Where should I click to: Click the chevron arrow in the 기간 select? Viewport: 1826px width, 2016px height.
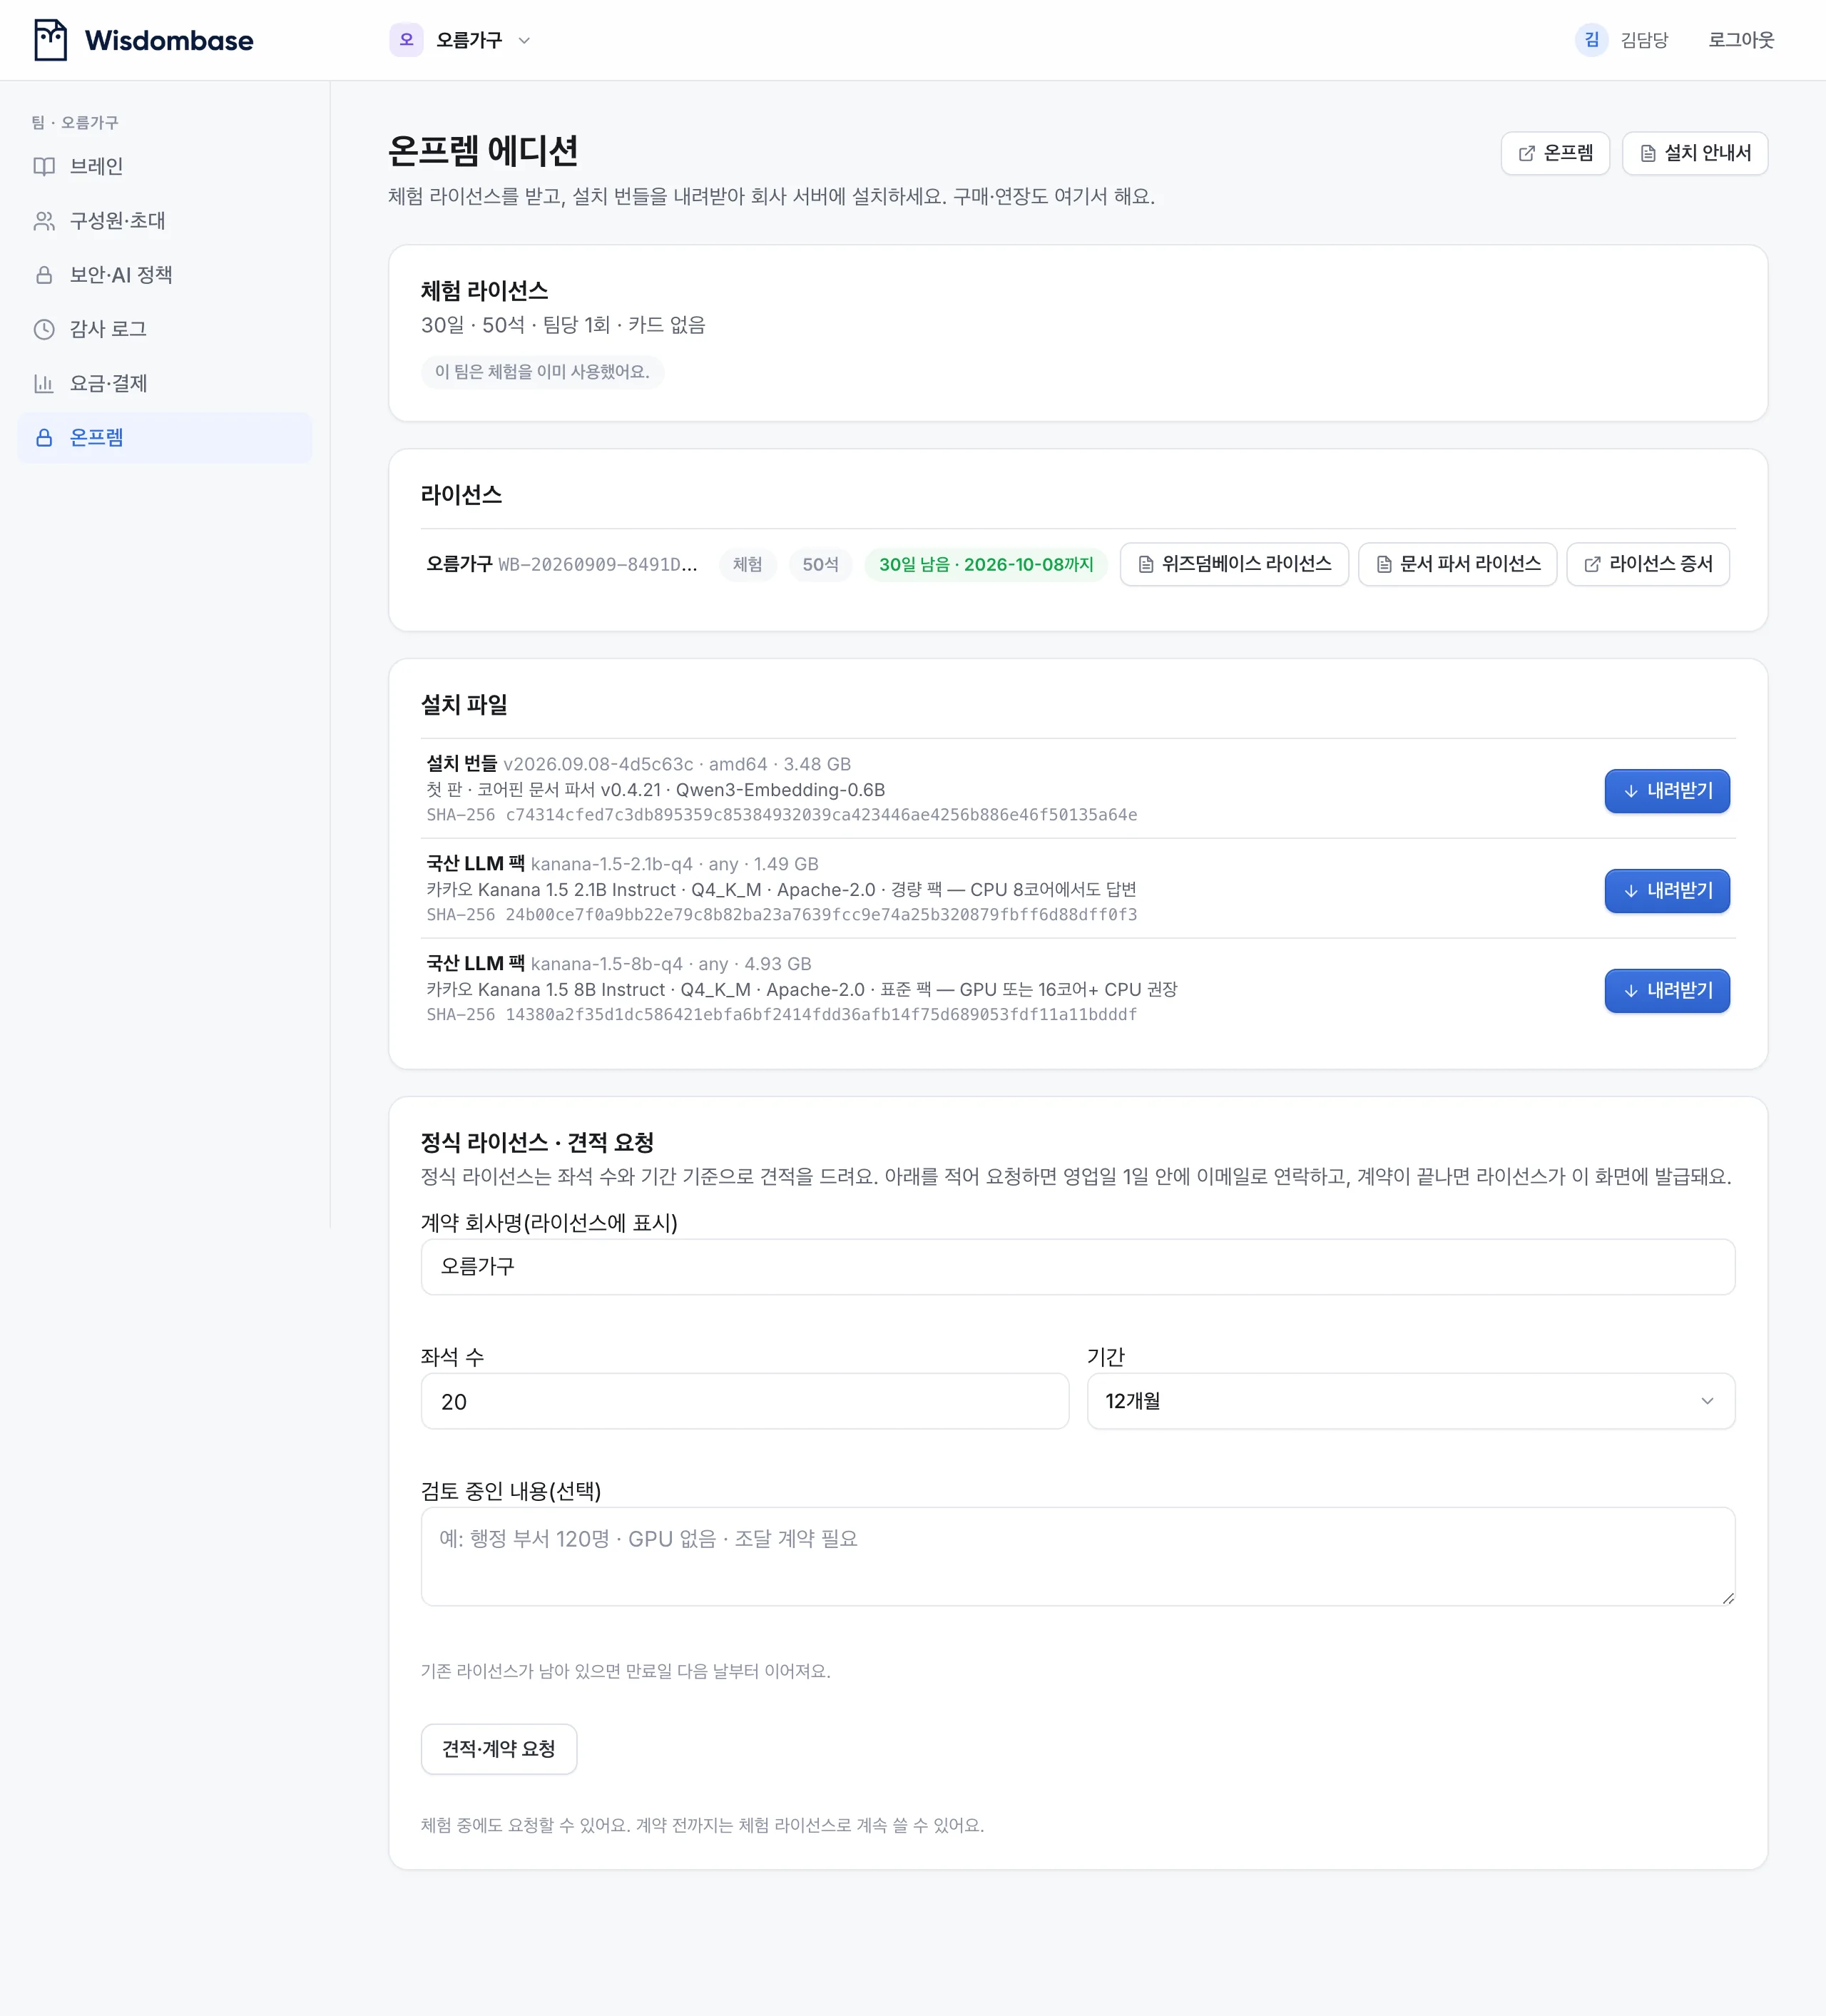1707,1401
